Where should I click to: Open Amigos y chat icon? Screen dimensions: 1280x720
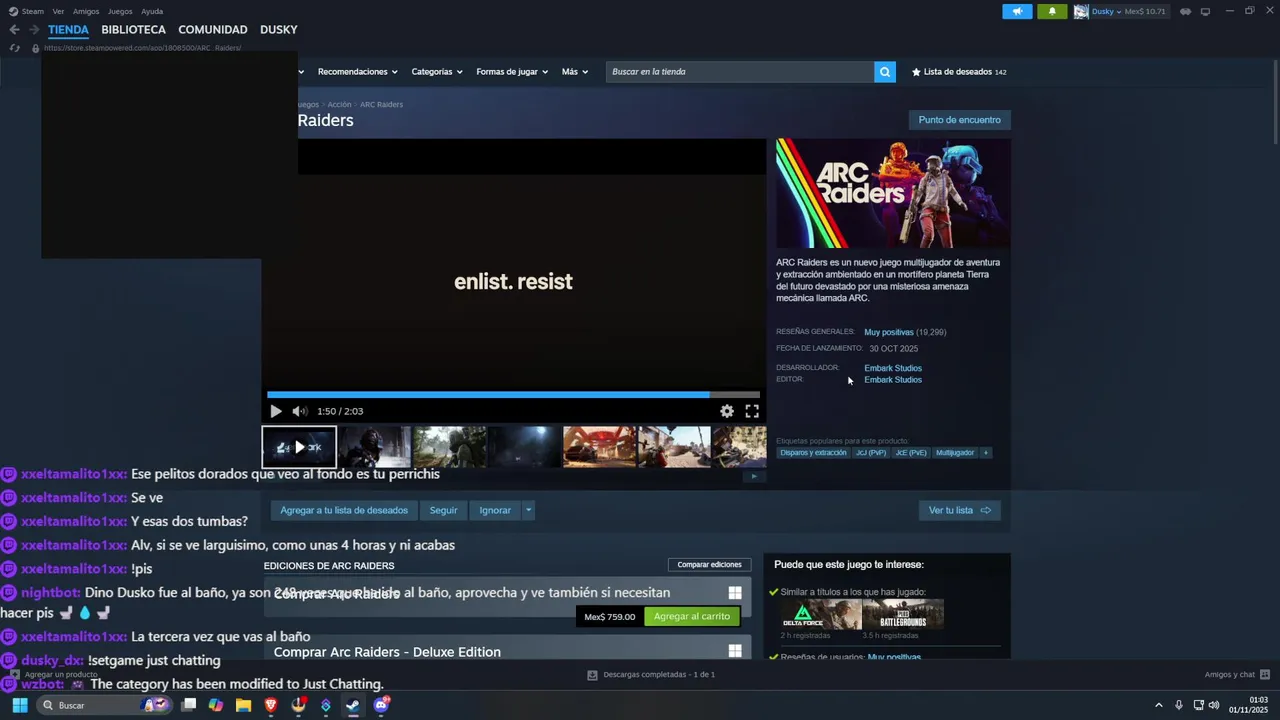(x=1265, y=674)
